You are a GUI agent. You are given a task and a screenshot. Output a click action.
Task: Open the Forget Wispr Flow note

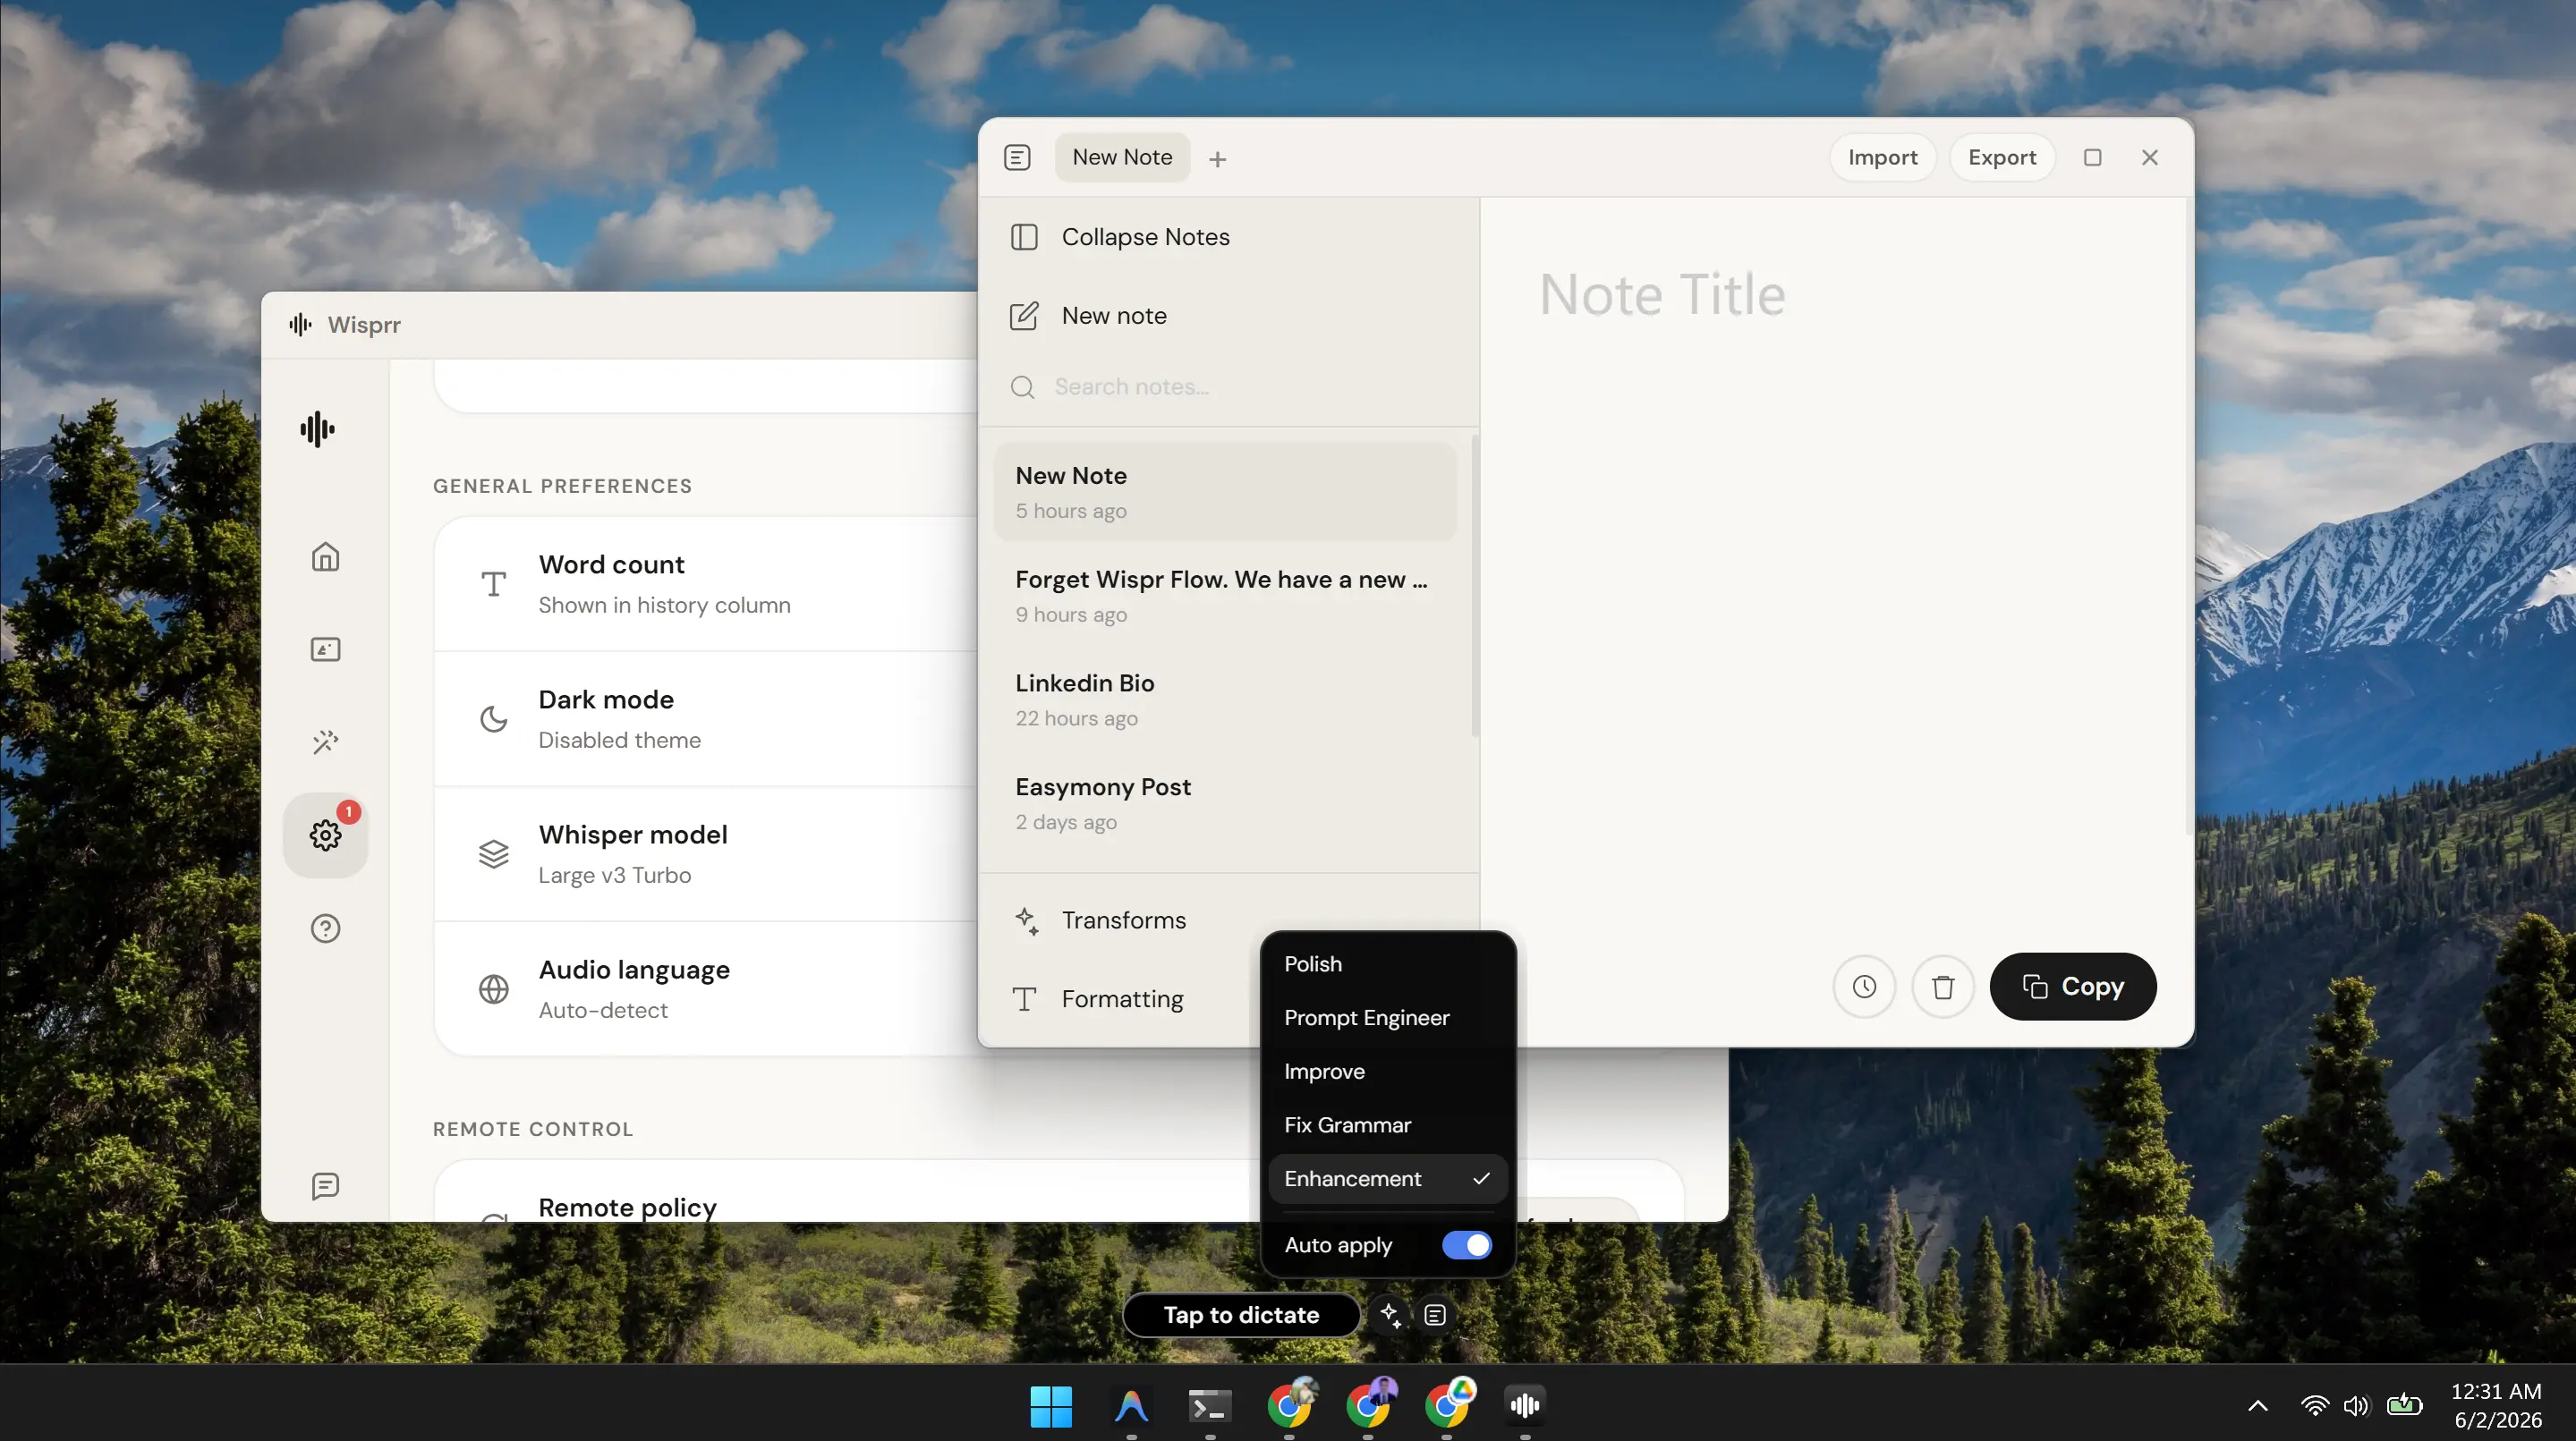click(x=1225, y=596)
